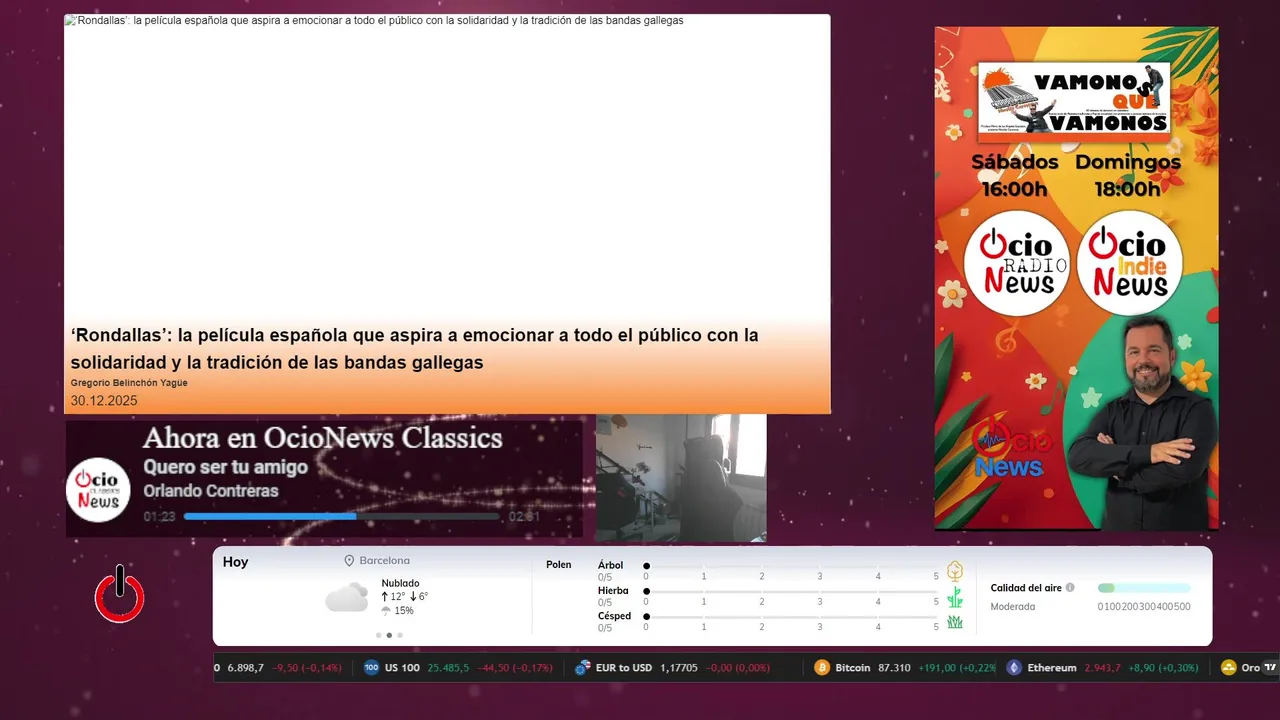Click the Oro gold ticker icon

click(x=1229, y=668)
